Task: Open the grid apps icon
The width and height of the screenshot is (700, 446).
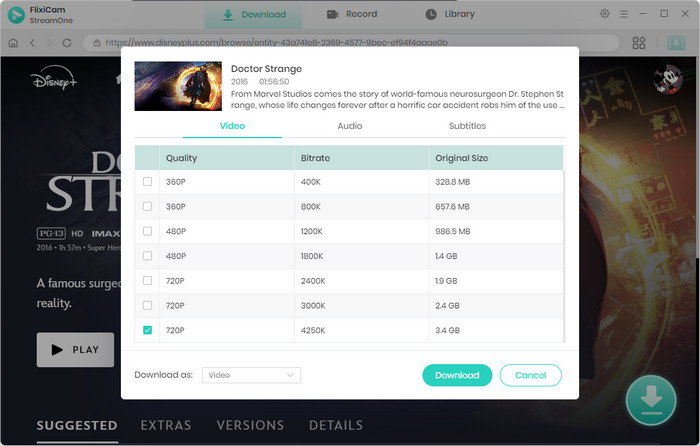Action: [639, 43]
